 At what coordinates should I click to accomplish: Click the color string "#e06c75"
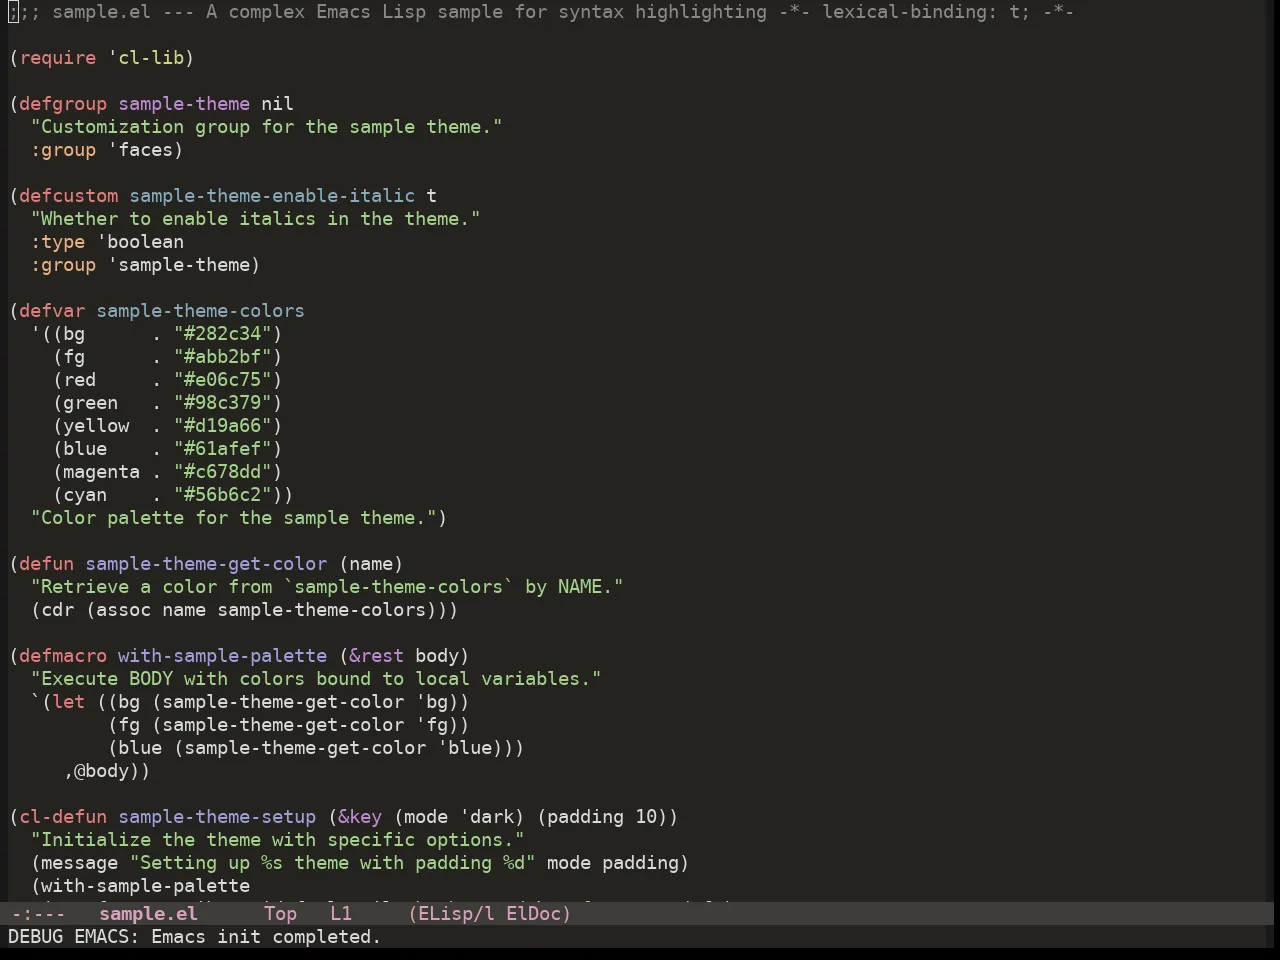(x=223, y=380)
